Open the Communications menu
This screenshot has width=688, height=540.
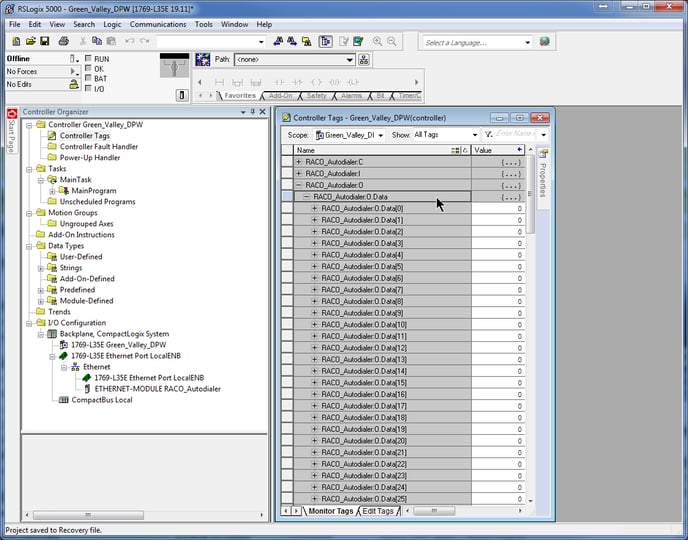point(158,24)
